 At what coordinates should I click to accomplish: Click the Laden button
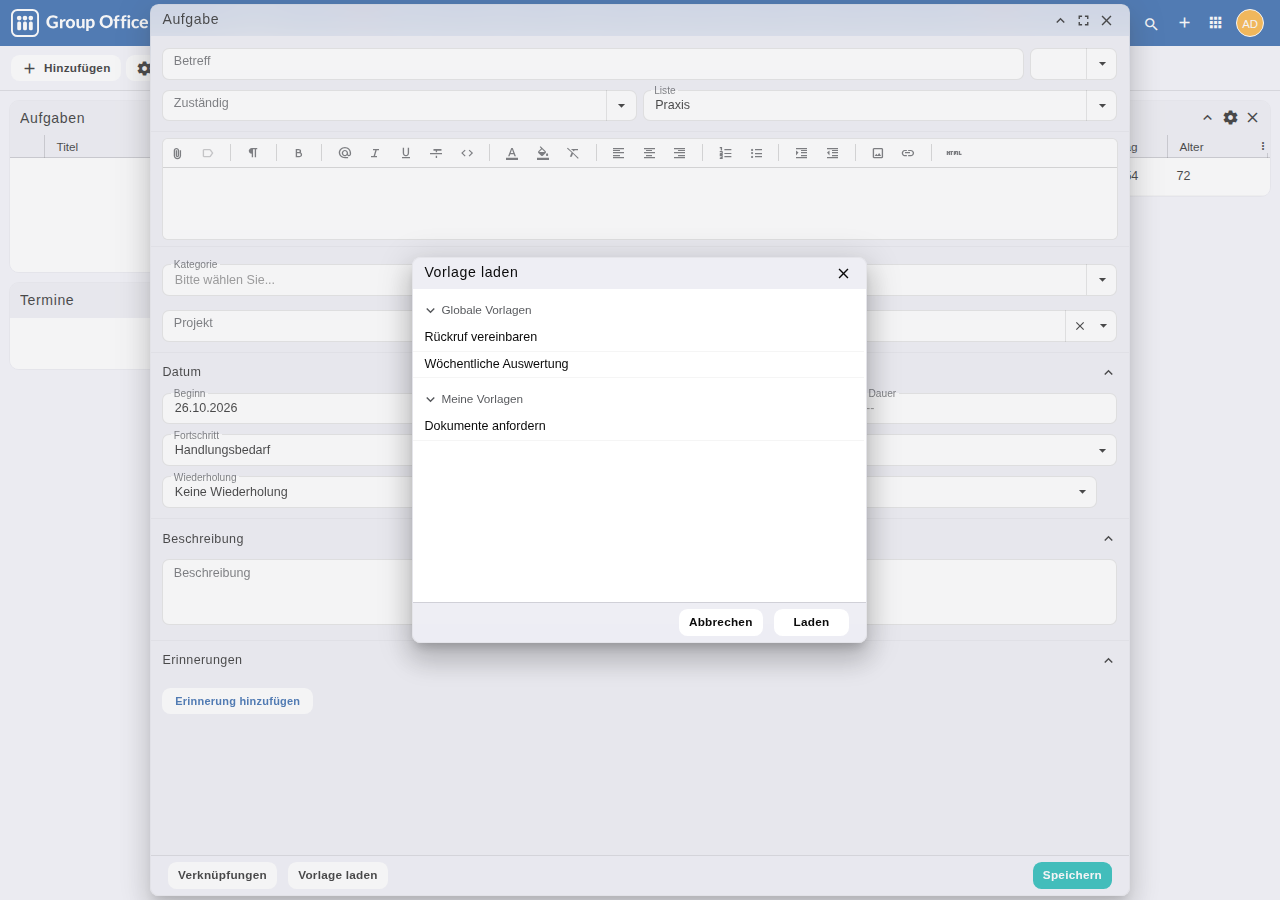pos(811,622)
